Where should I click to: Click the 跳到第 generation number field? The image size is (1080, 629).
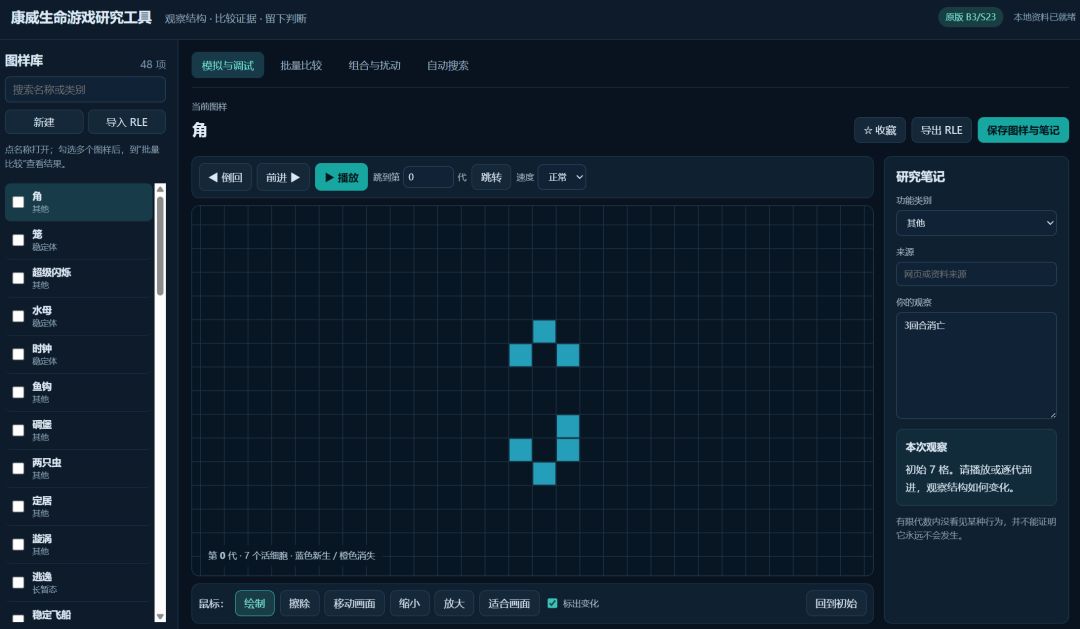[x=428, y=177]
